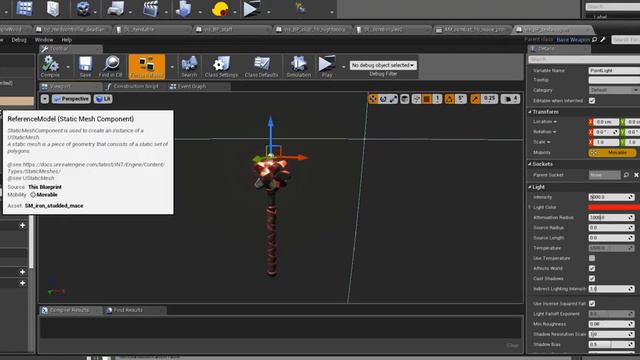The width and height of the screenshot is (640, 360).
Task: Toggle the scale snap arrow icon
Action: (x=475, y=99)
